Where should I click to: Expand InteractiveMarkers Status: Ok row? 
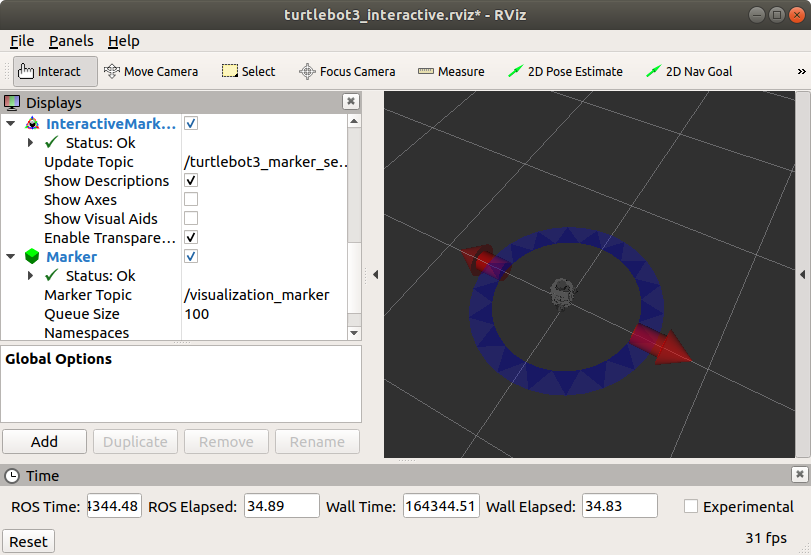point(30,143)
